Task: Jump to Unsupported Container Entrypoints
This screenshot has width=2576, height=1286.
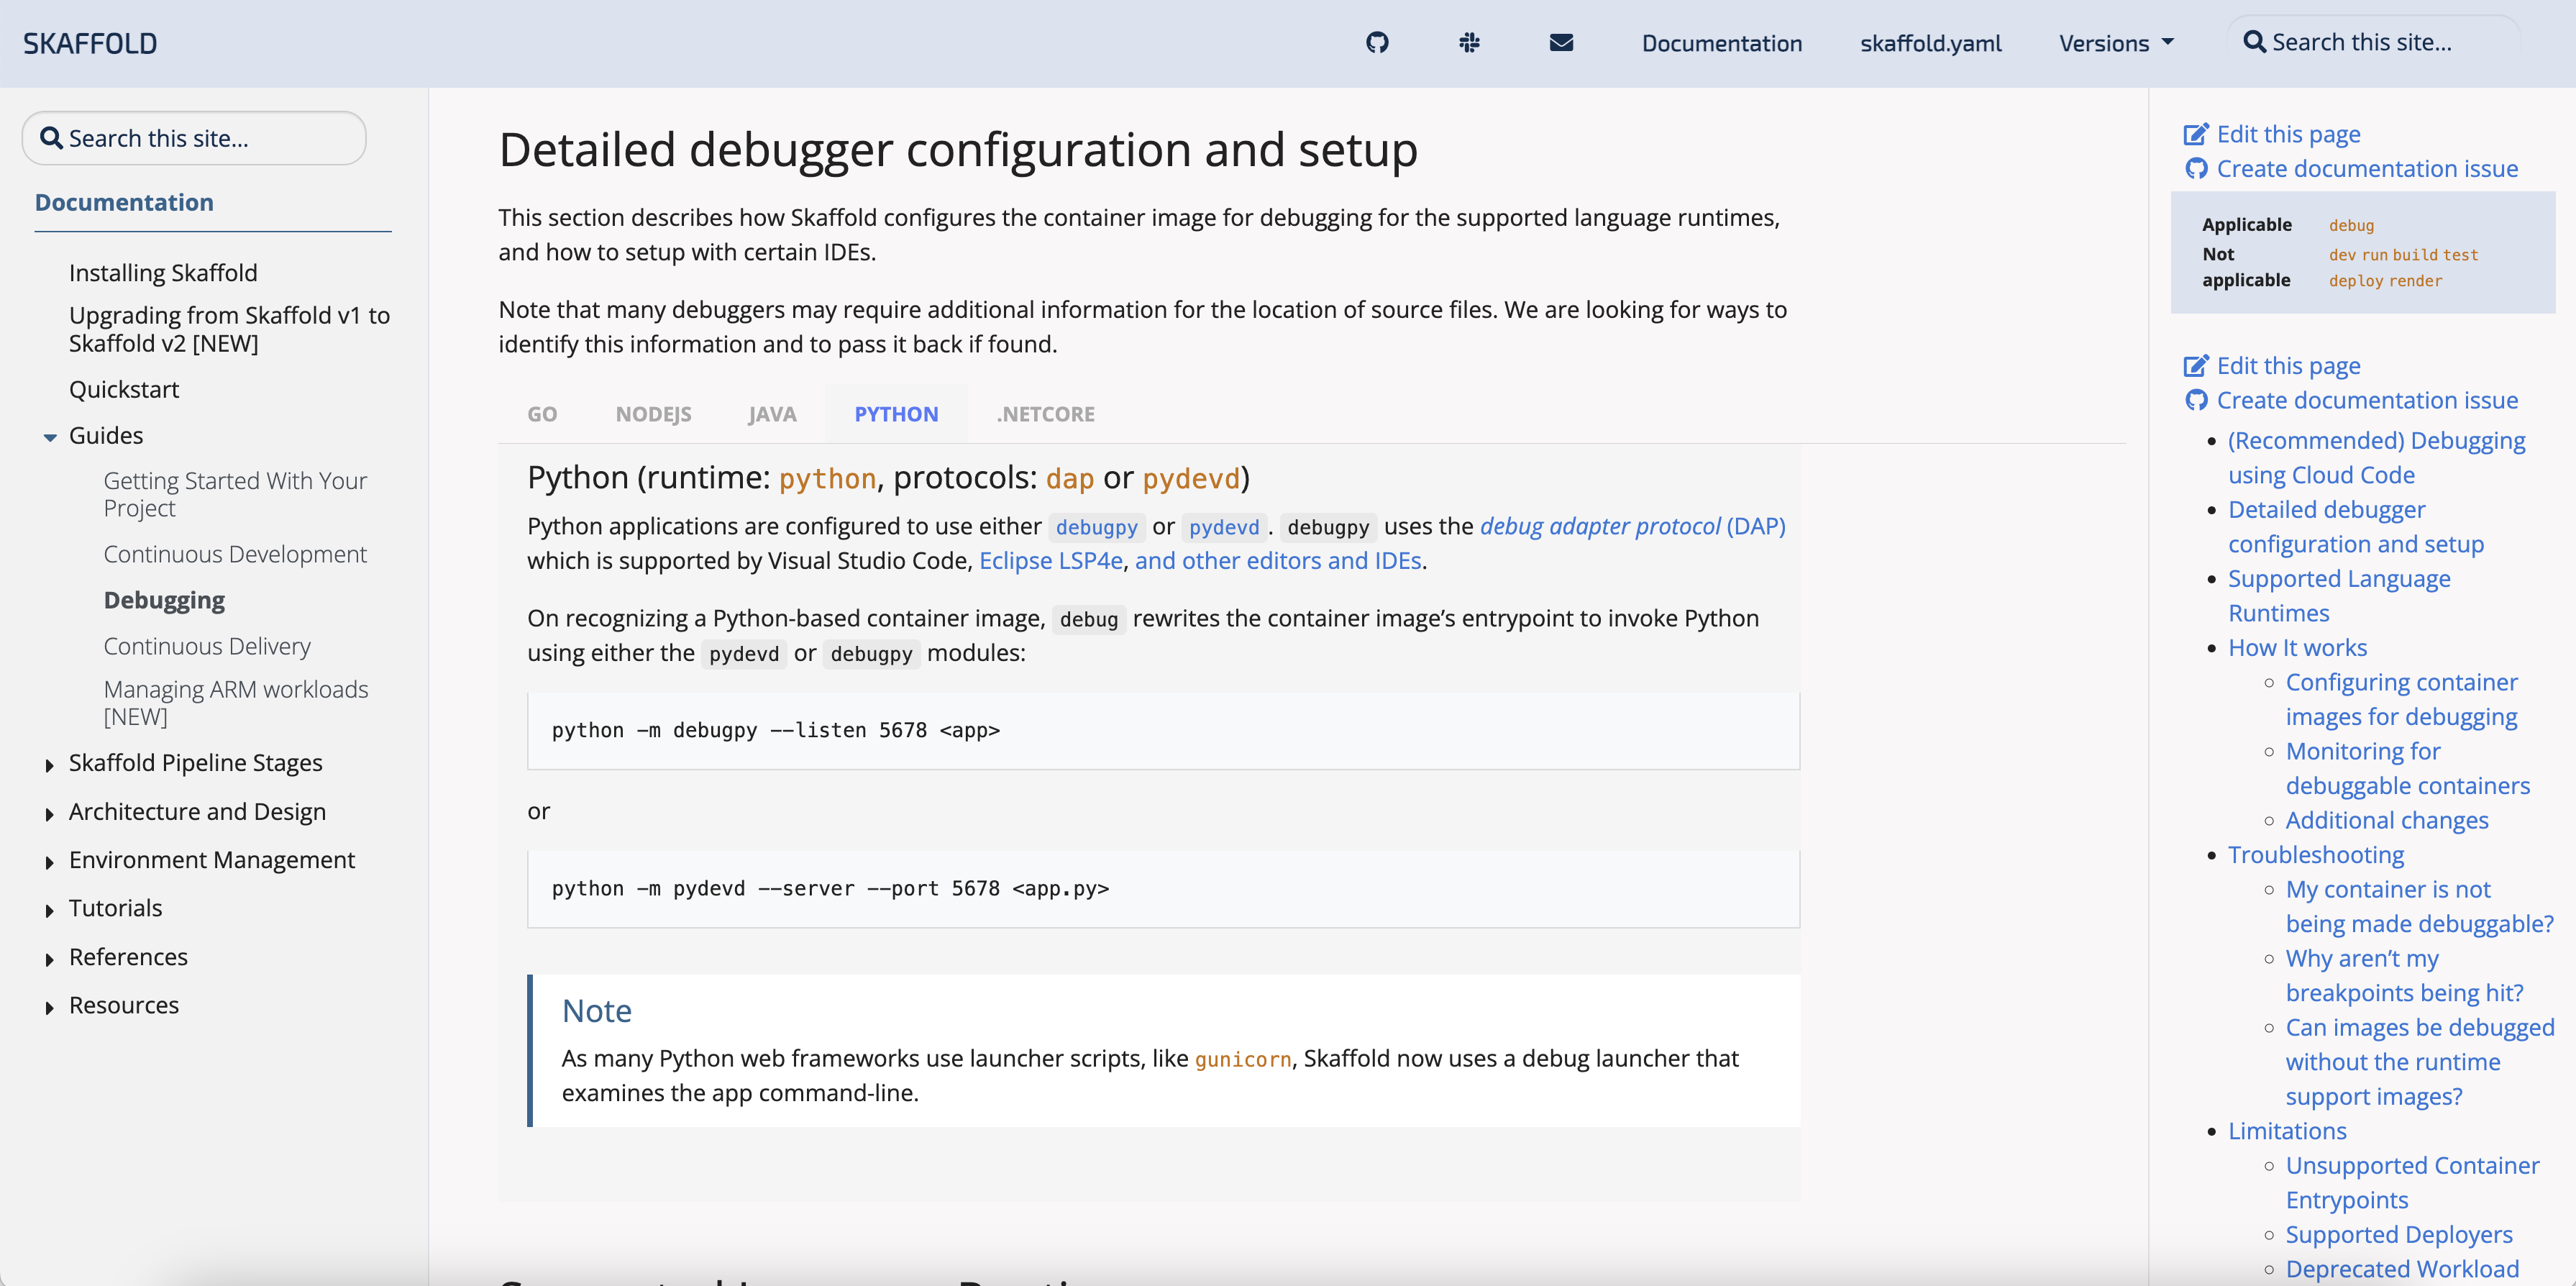Action: [x=2412, y=1182]
